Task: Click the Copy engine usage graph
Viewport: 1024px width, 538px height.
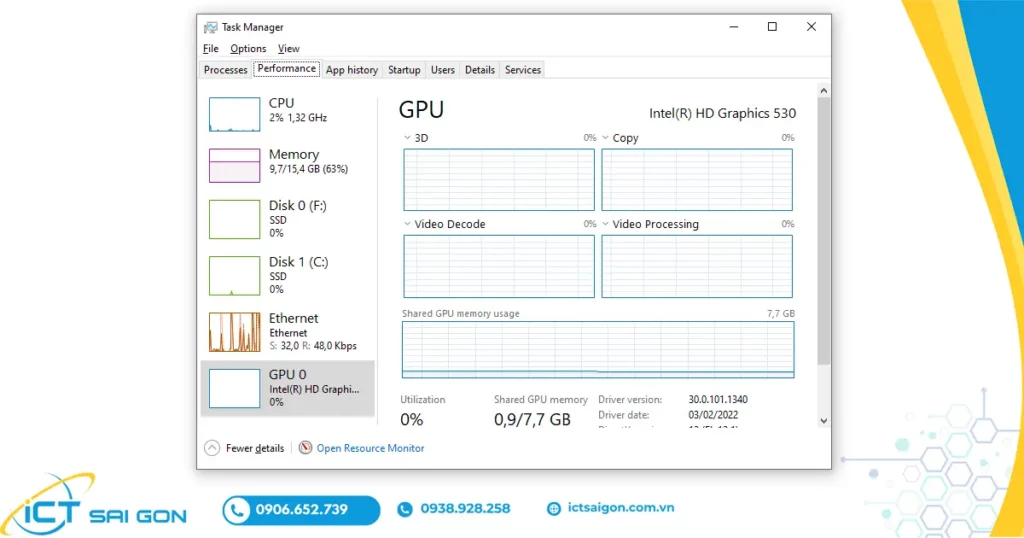Action: click(697, 180)
